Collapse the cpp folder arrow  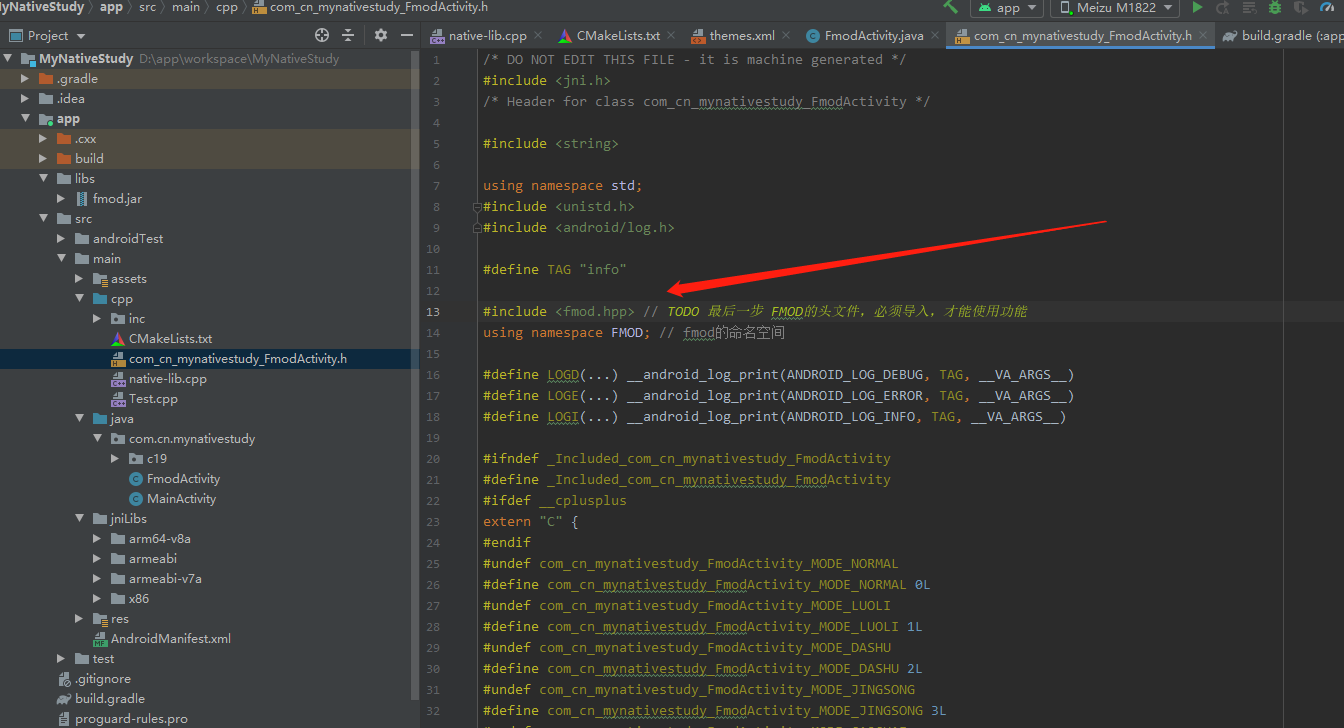tap(80, 299)
